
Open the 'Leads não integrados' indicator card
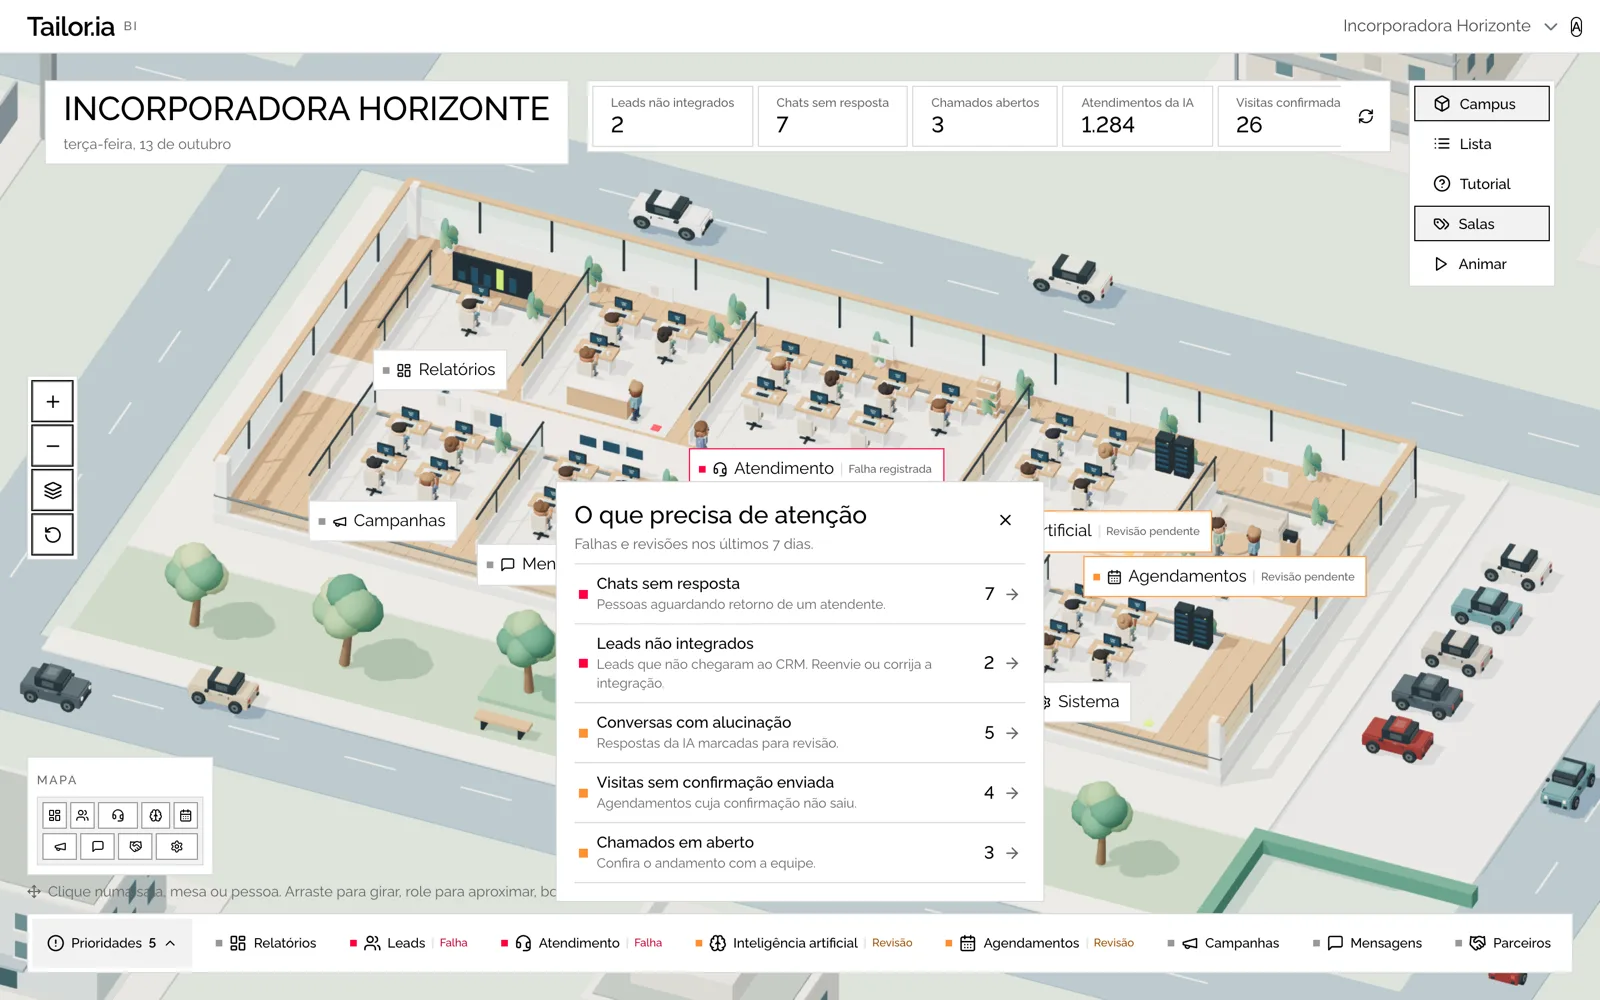673,116
